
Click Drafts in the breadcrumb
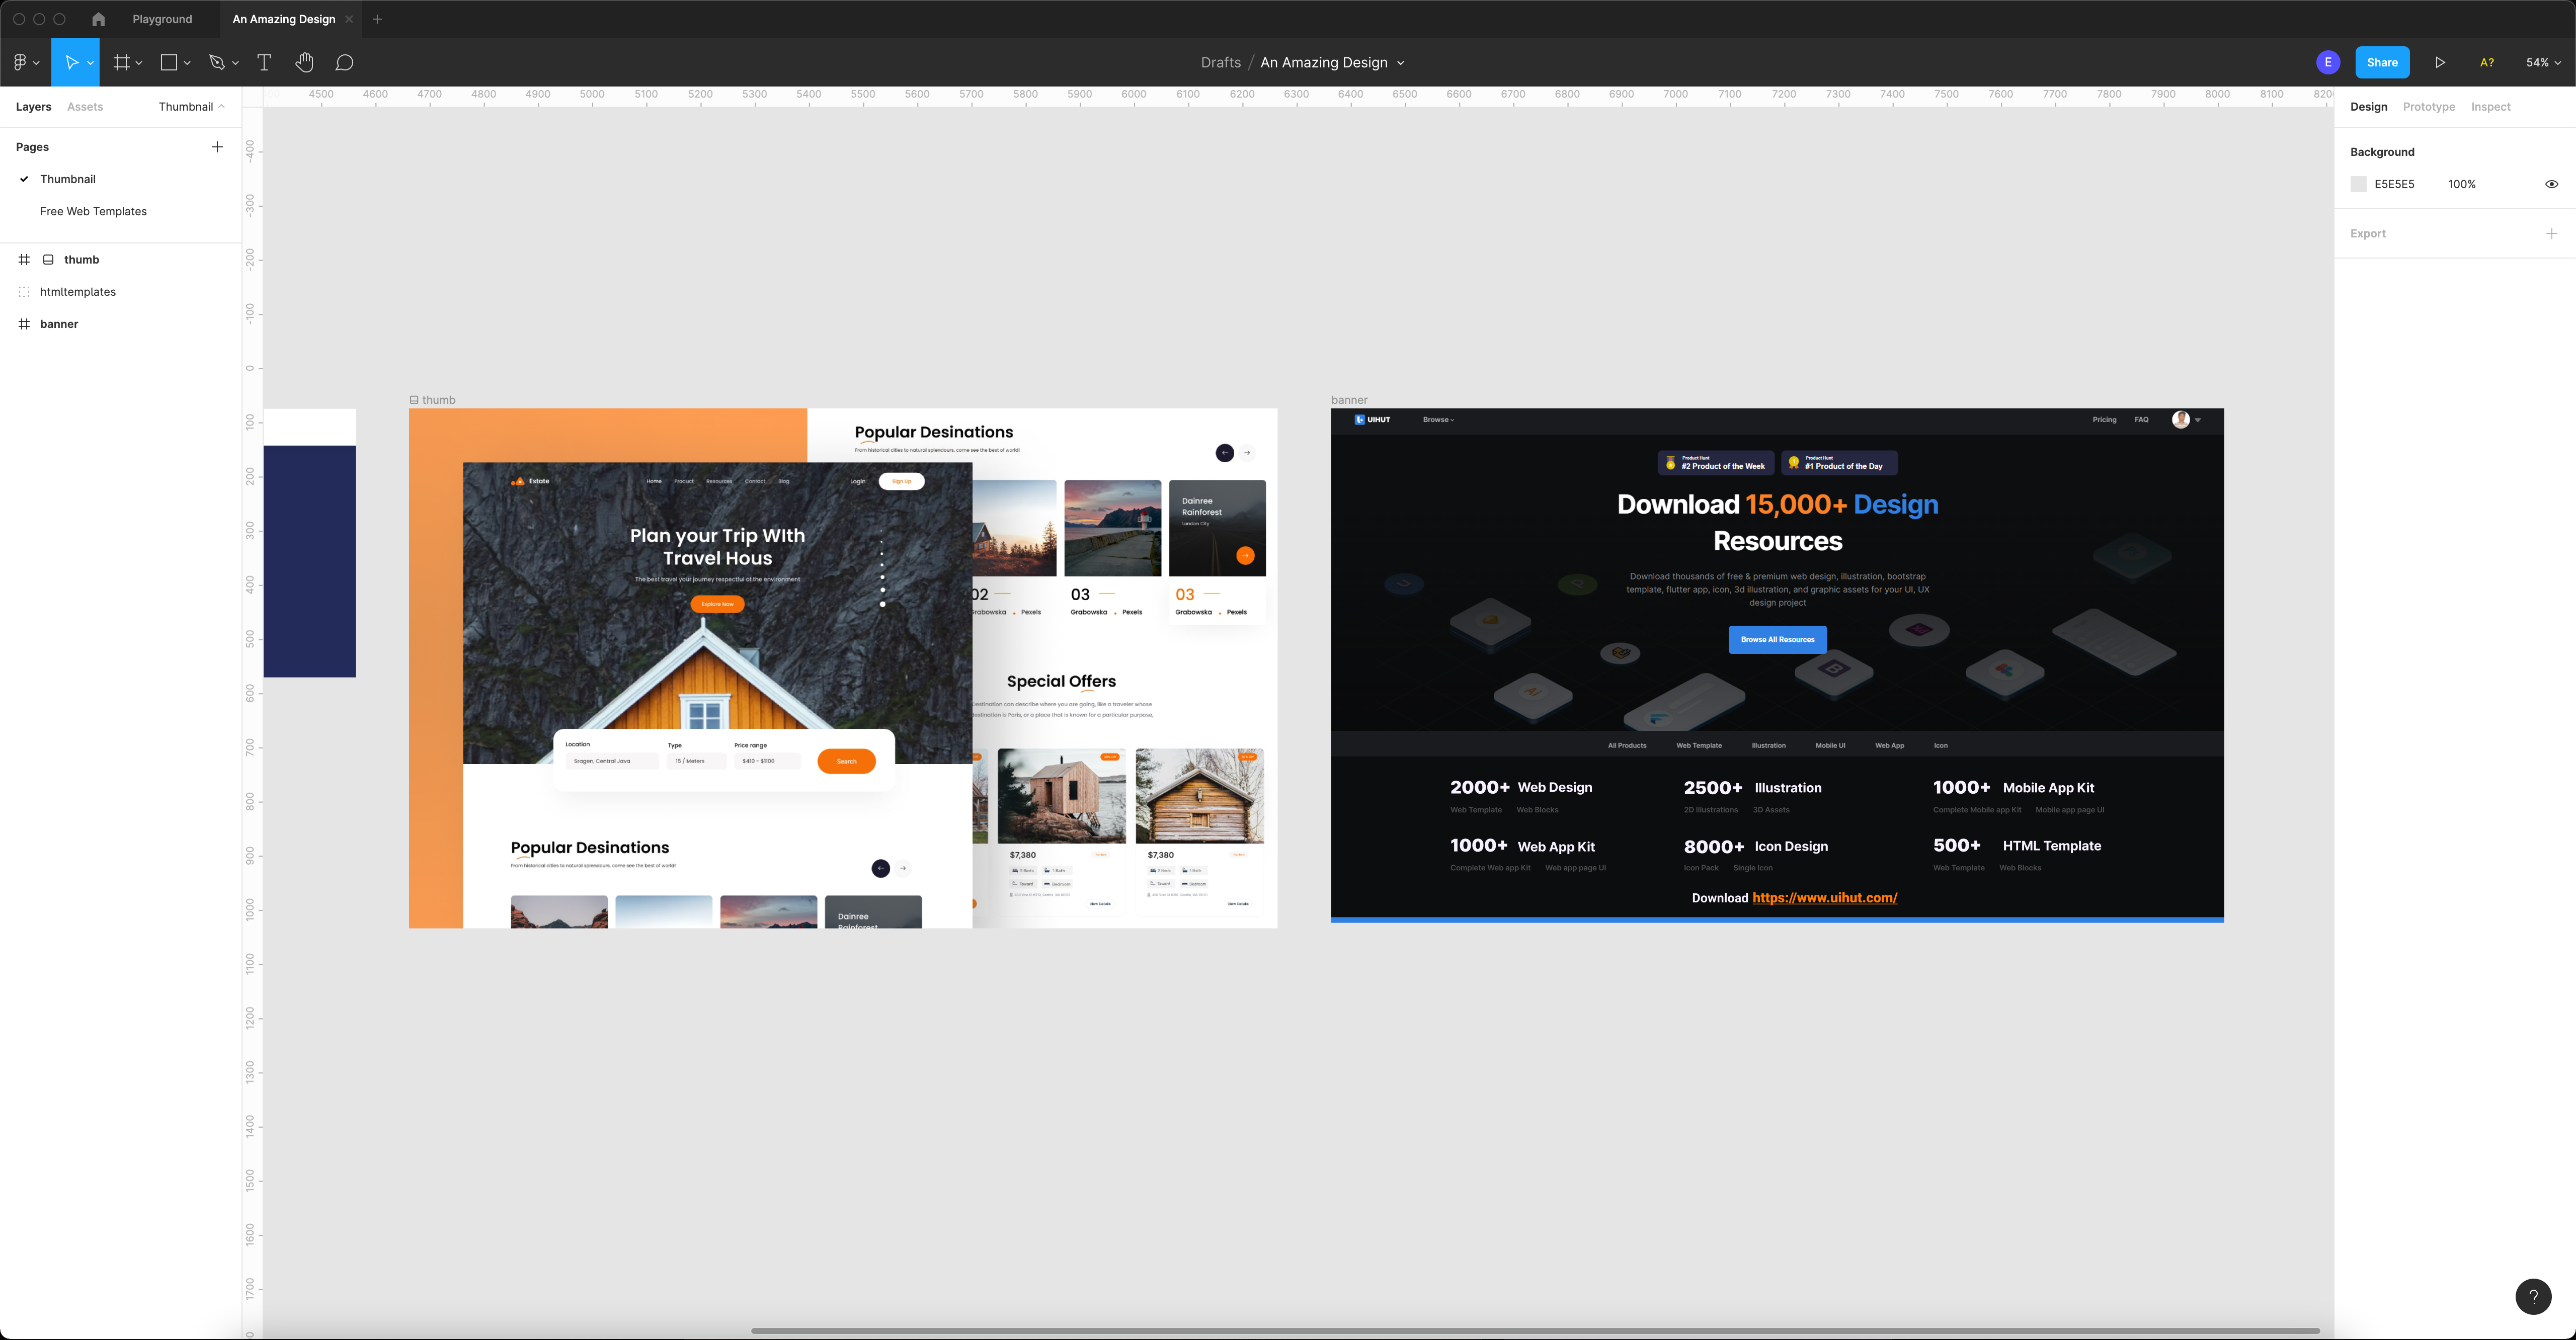[1220, 62]
